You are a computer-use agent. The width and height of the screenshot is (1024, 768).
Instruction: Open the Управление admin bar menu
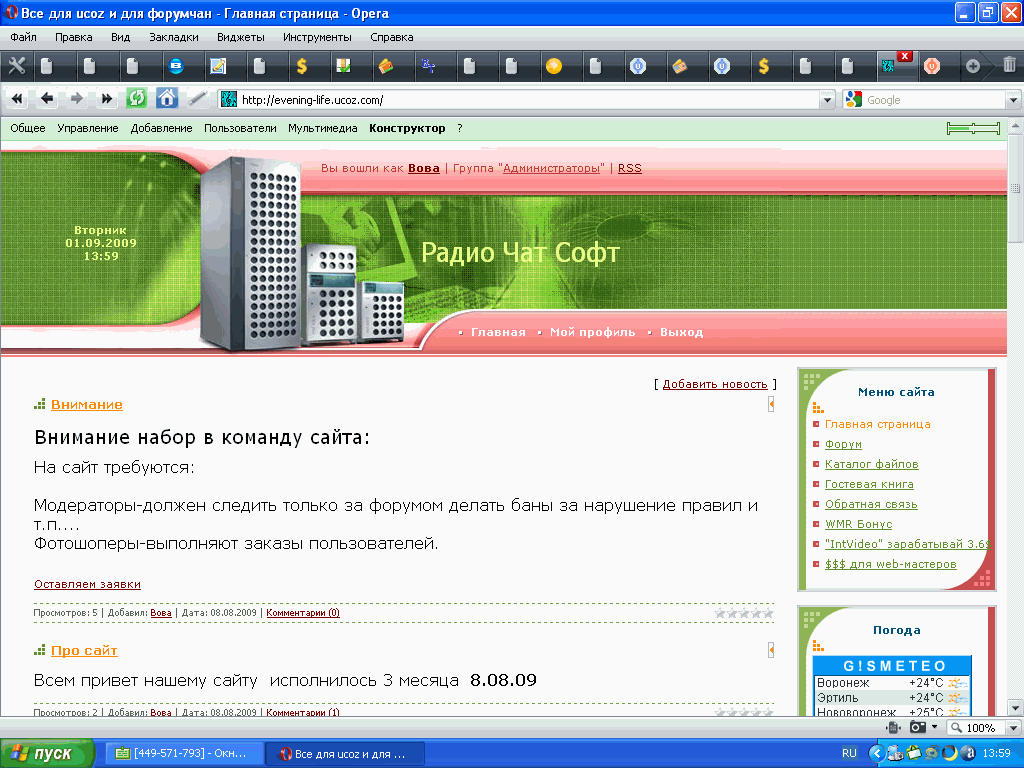88,128
